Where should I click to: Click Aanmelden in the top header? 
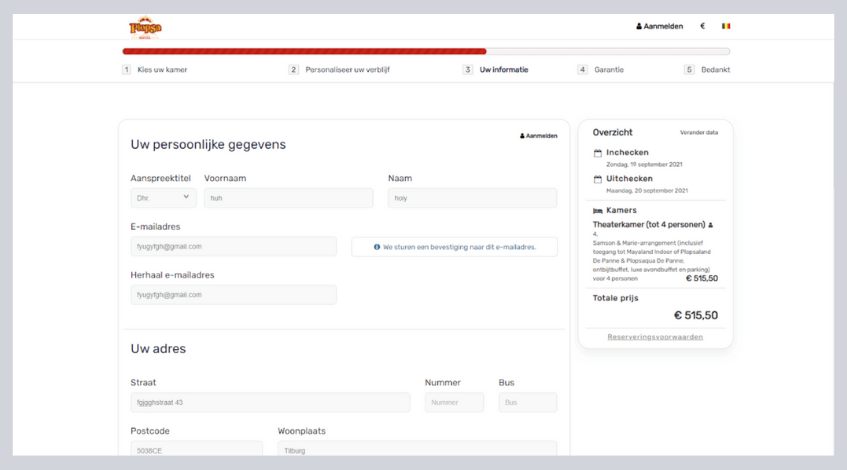pyautogui.click(x=659, y=26)
